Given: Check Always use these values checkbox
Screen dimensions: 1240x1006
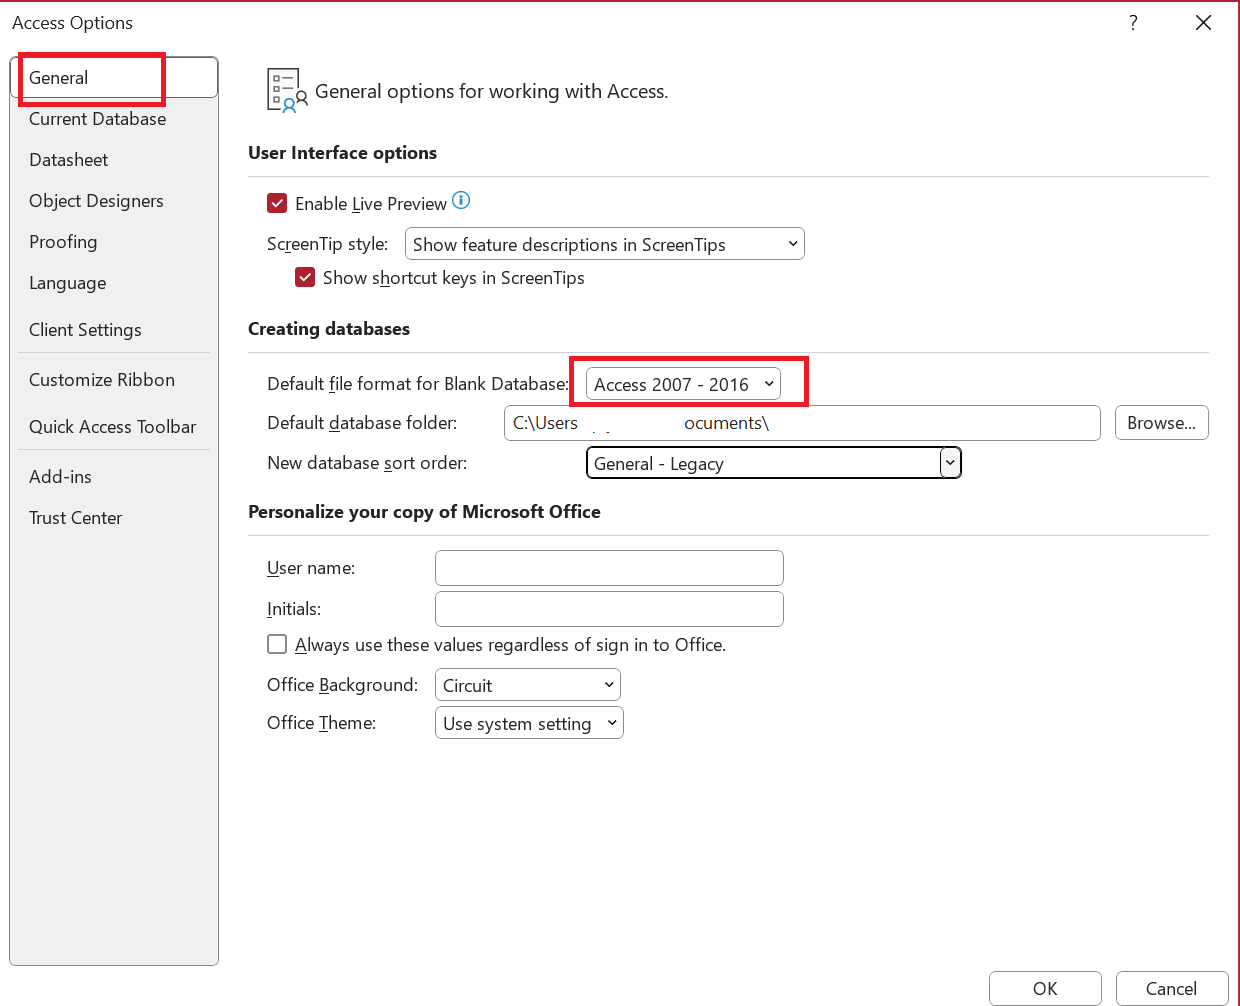Looking at the screenshot, I should click(277, 644).
